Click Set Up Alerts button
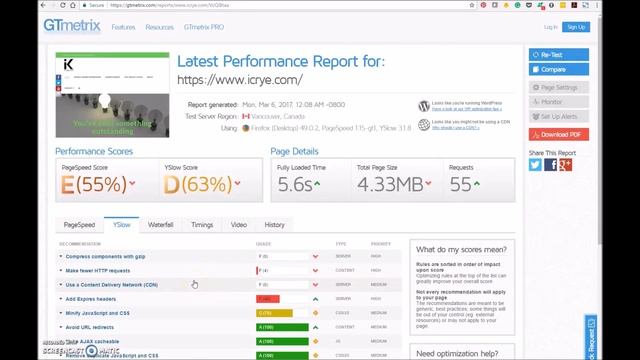This screenshot has height=360, width=640. (x=559, y=116)
